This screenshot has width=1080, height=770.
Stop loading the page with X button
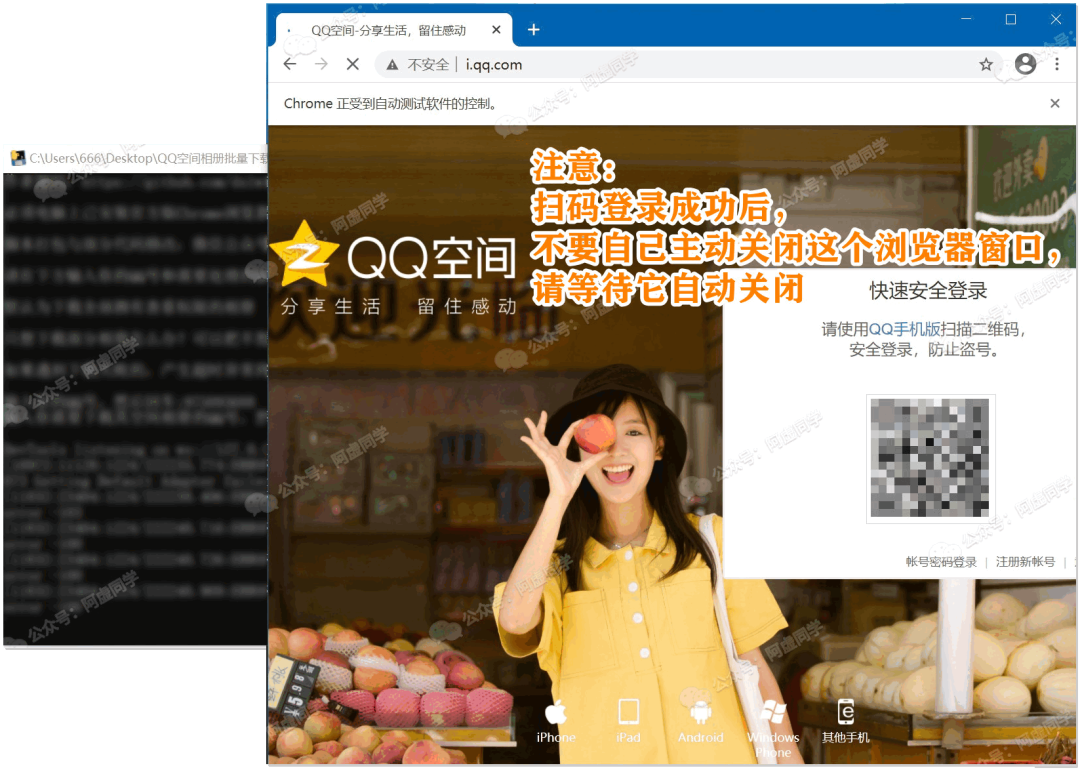[x=353, y=65]
